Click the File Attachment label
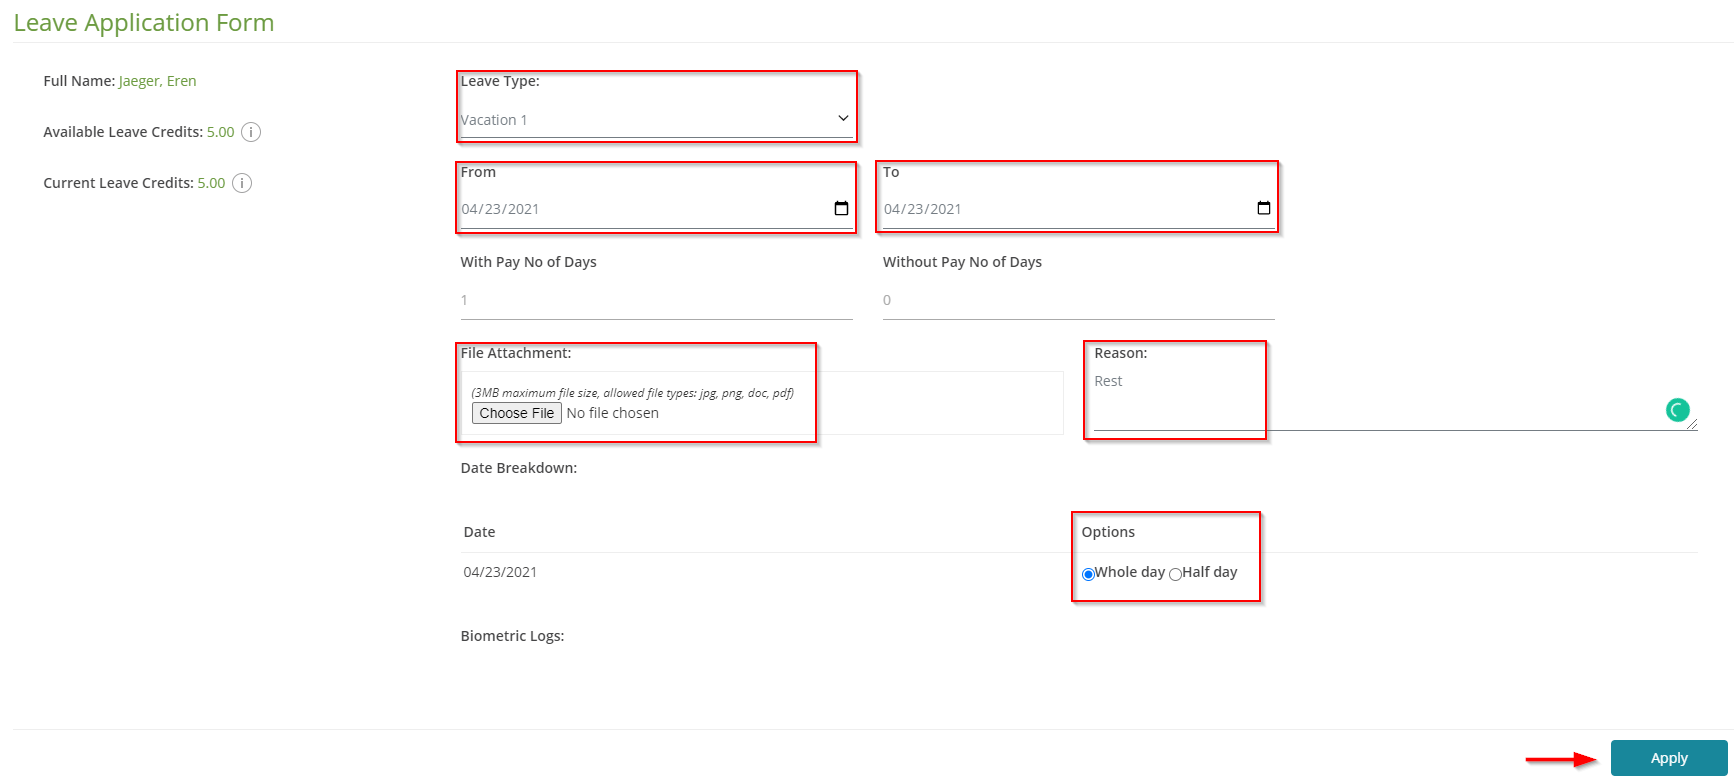Screen dimensions: 1734x782 516,353
